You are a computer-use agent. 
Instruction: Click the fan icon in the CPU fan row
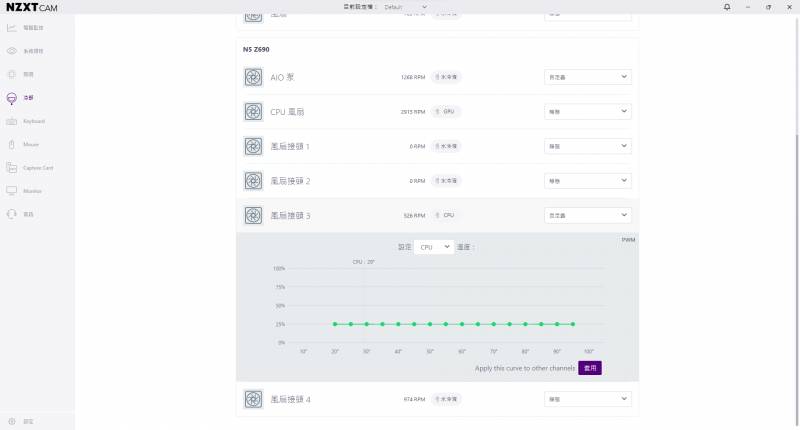pyautogui.click(x=253, y=112)
